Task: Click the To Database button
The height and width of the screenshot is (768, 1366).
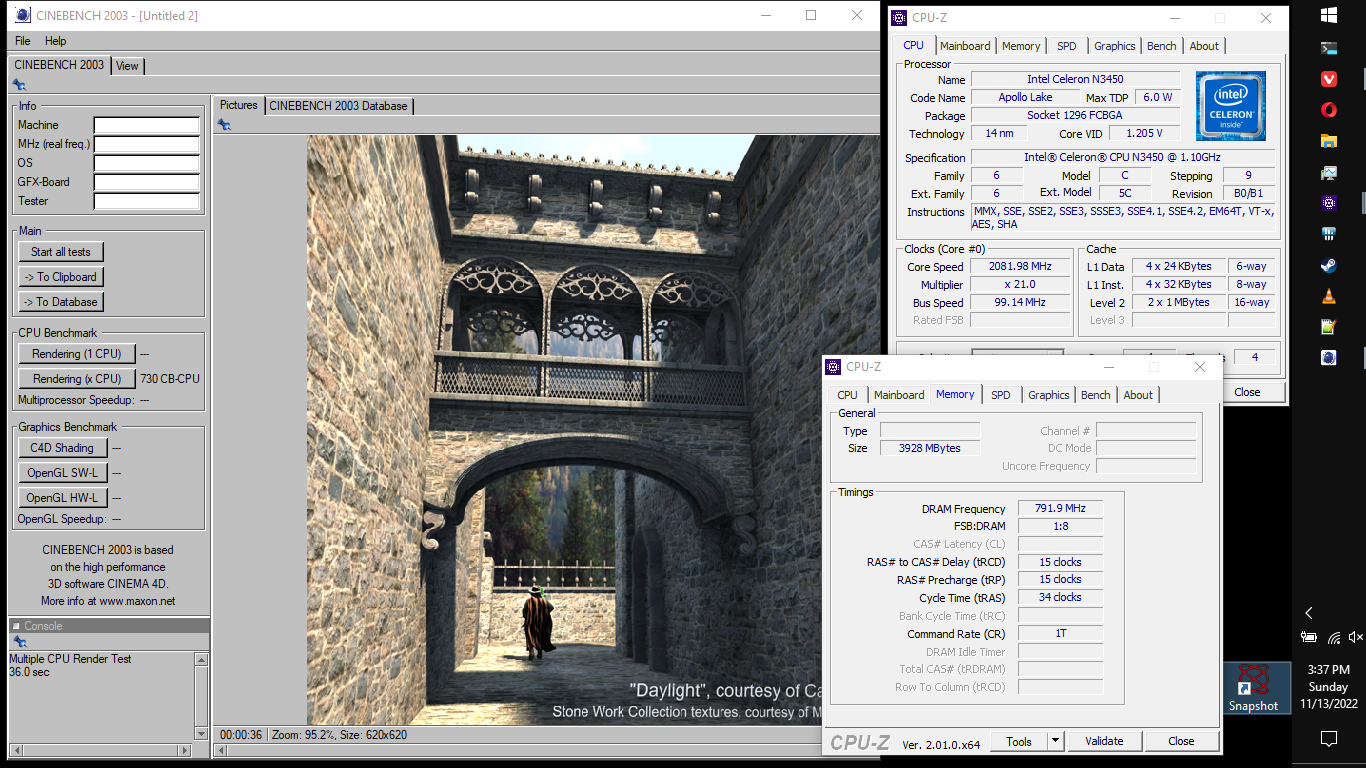Action: (61, 302)
